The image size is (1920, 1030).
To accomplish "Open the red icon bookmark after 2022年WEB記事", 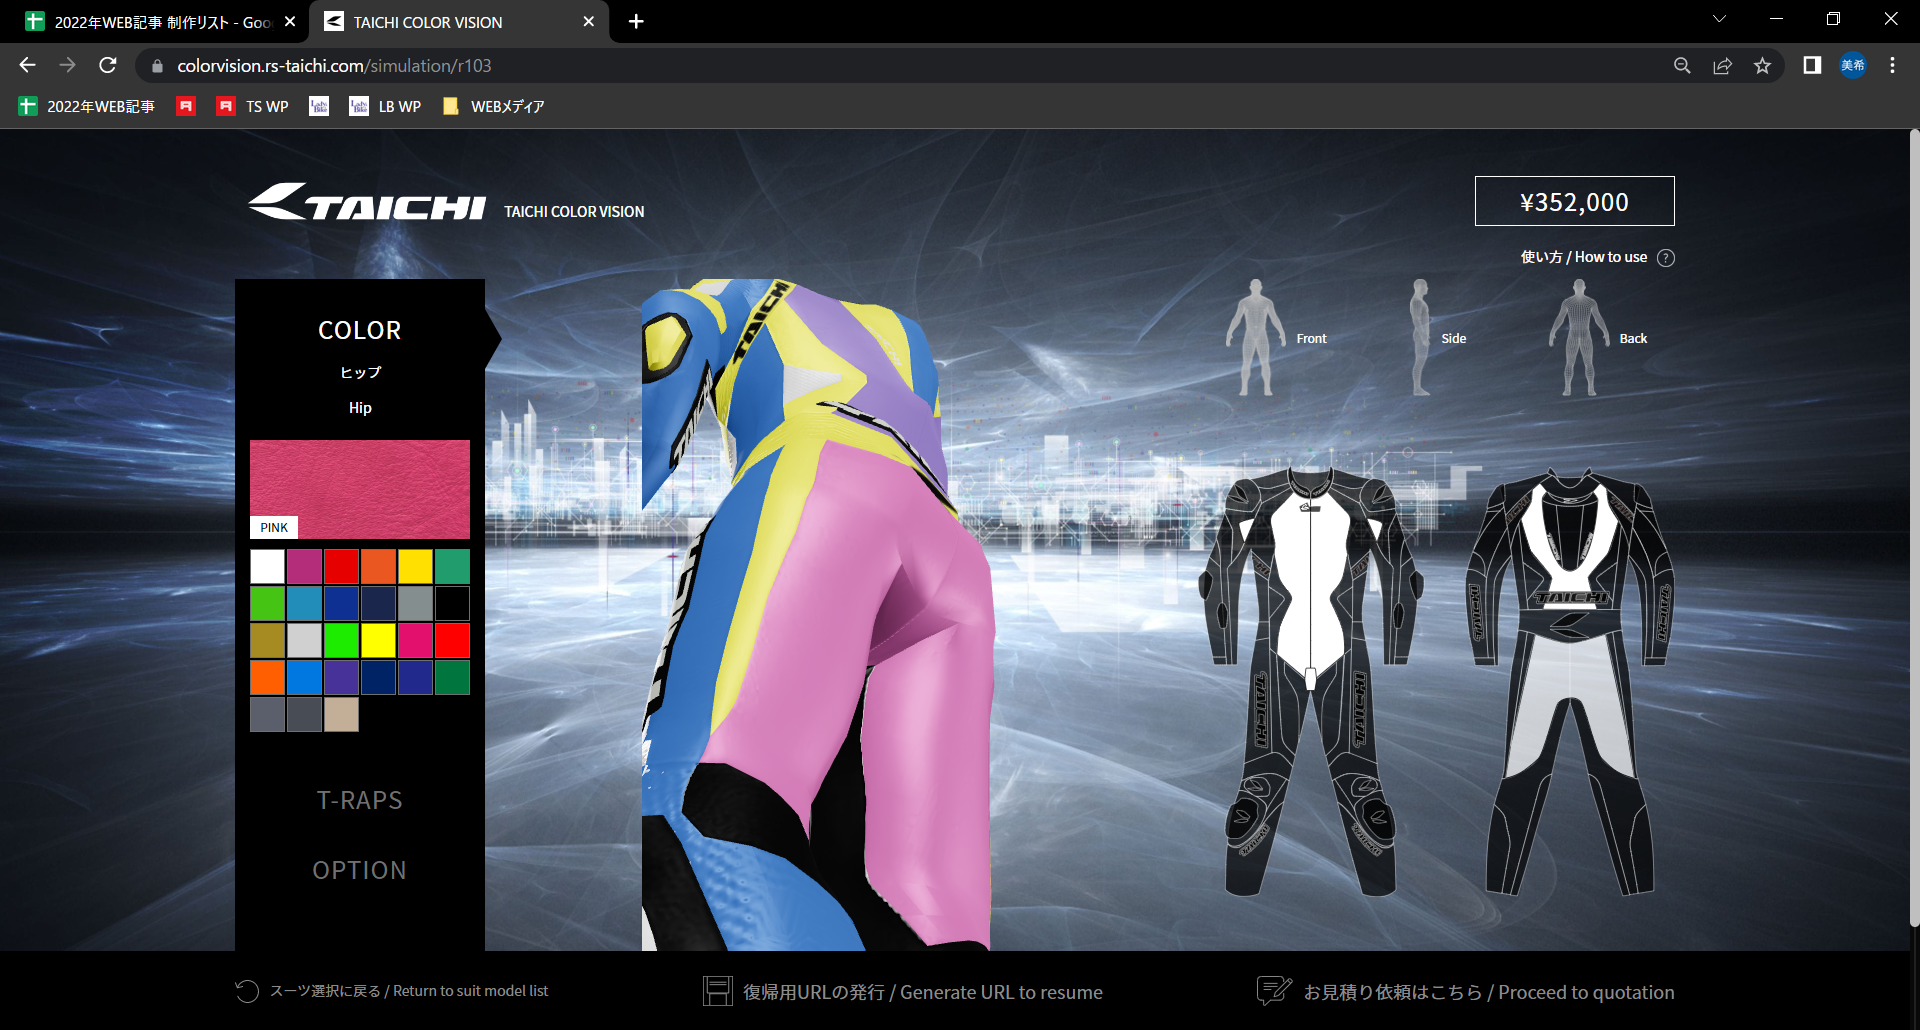I will click(186, 106).
